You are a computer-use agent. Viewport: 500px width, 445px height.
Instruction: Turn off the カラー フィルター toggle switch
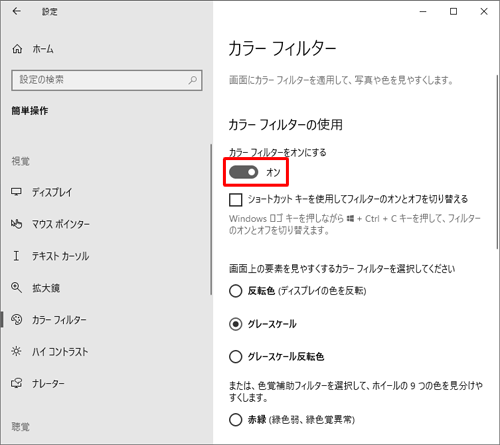[244, 172]
